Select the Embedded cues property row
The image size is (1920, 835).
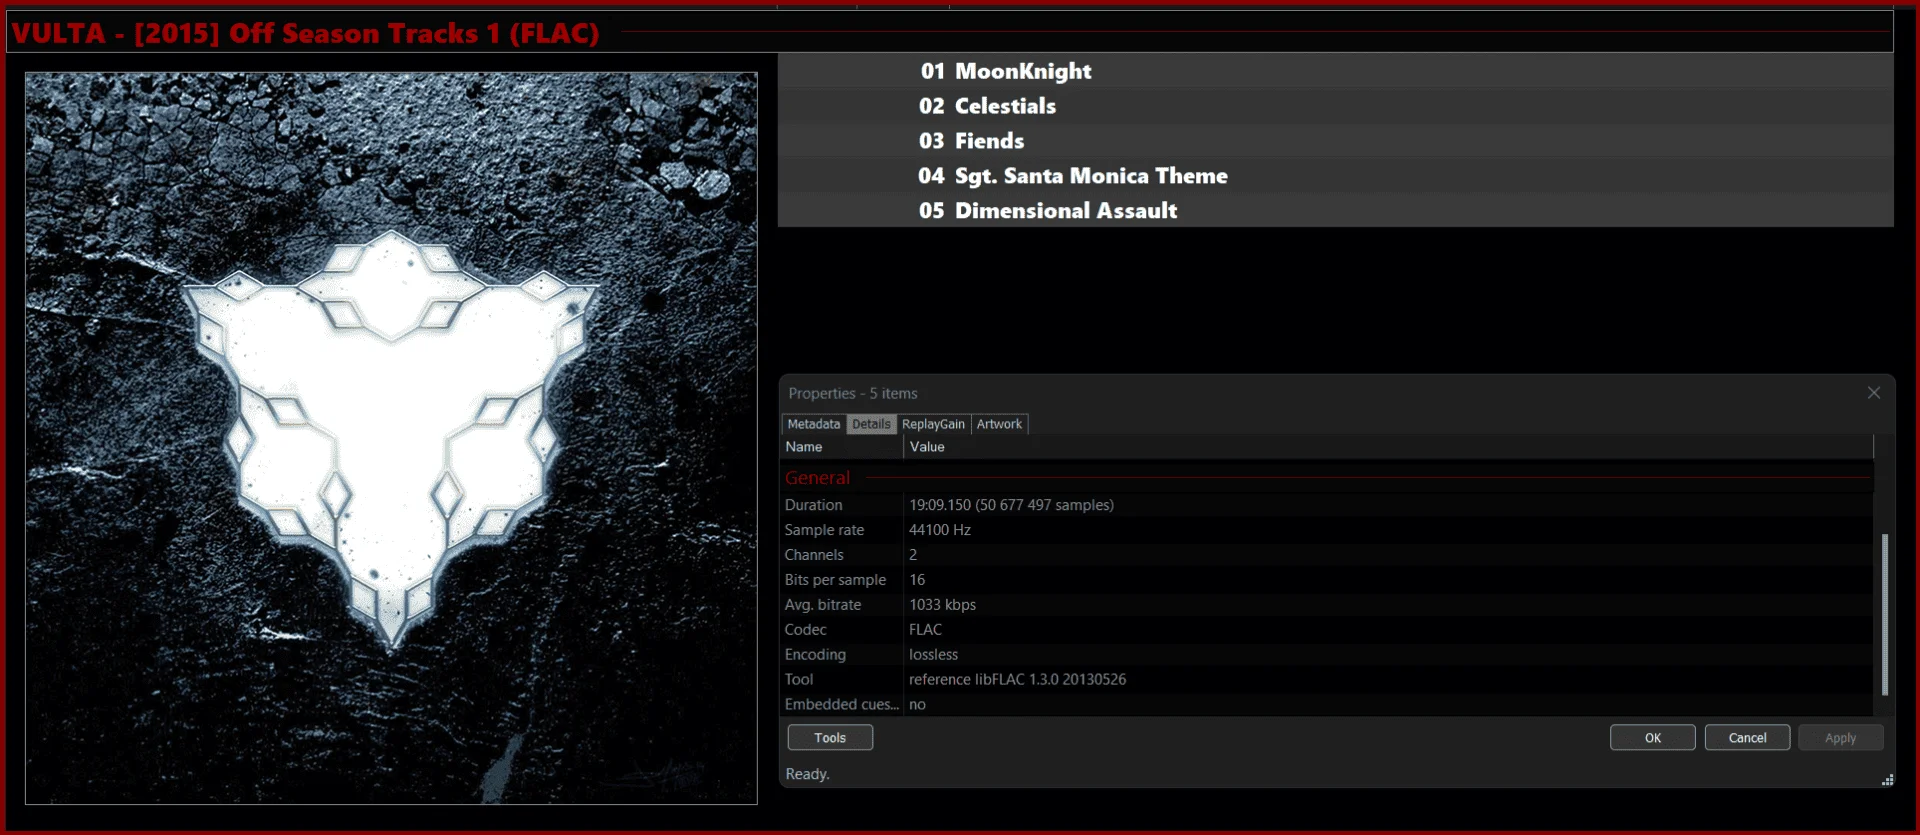click(x=1327, y=705)
